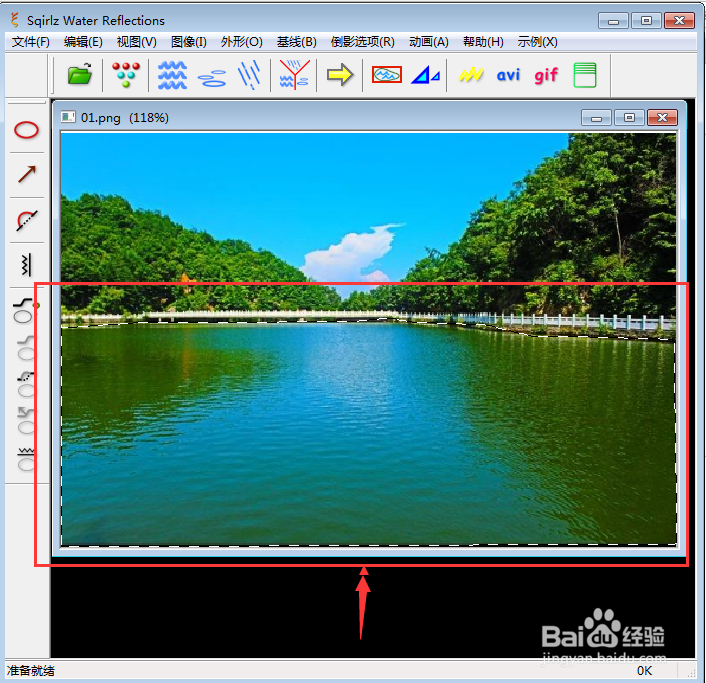706x683 pixels.
Task: Click the white cloud in the image
Action: click(x=352, y=252)
